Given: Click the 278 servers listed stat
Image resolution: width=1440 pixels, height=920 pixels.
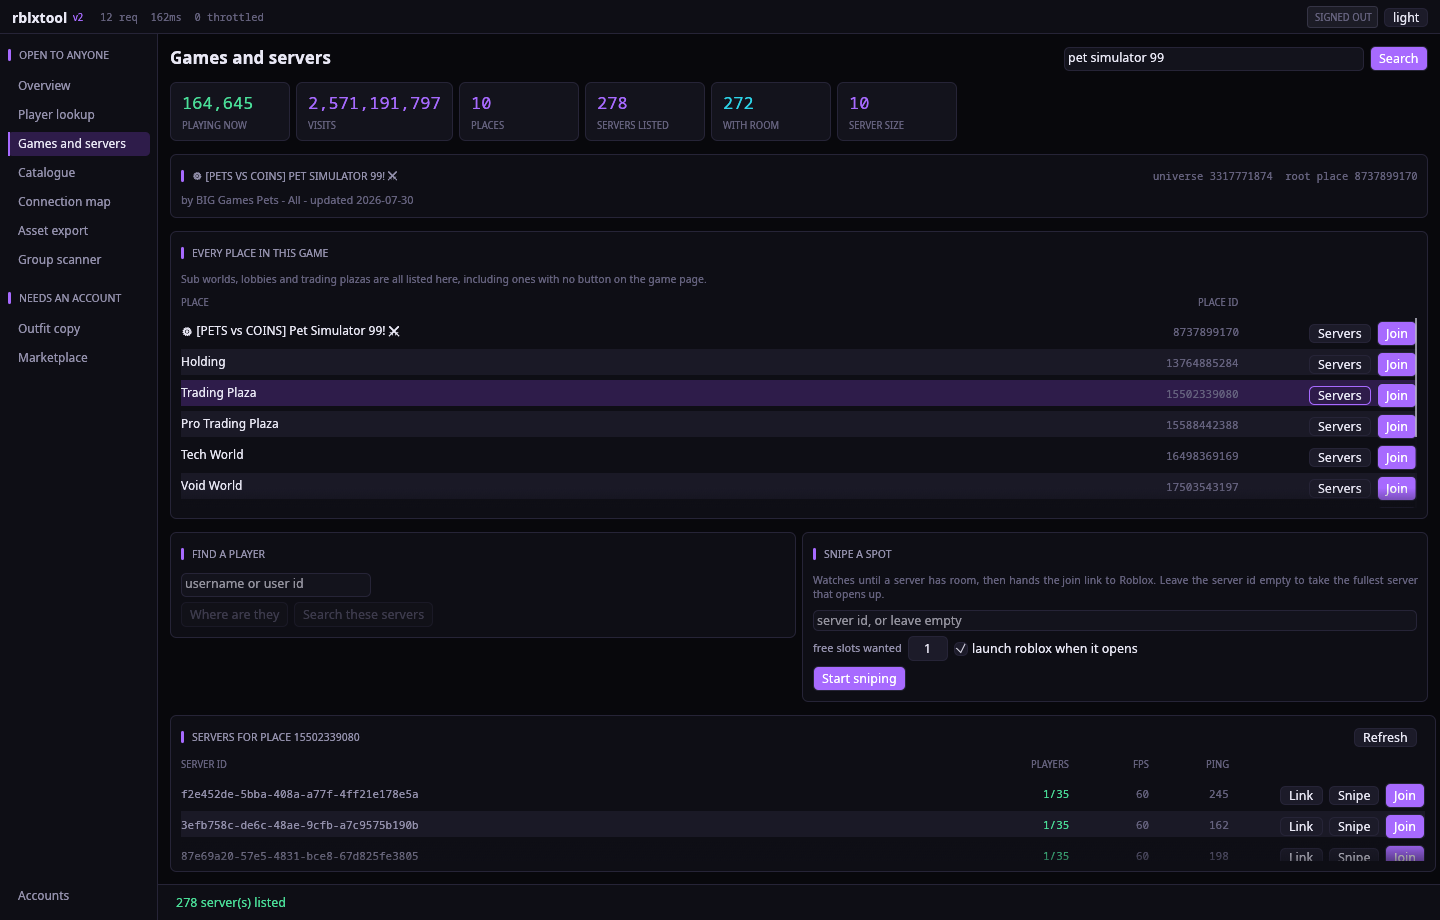Looking at the screenshot, I should click(644, 111).
